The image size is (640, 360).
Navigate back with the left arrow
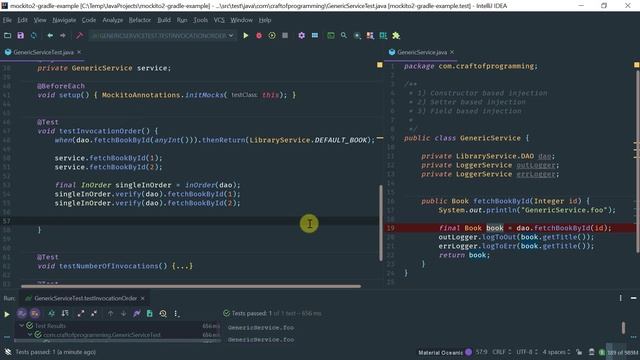[x=50, y=36]
